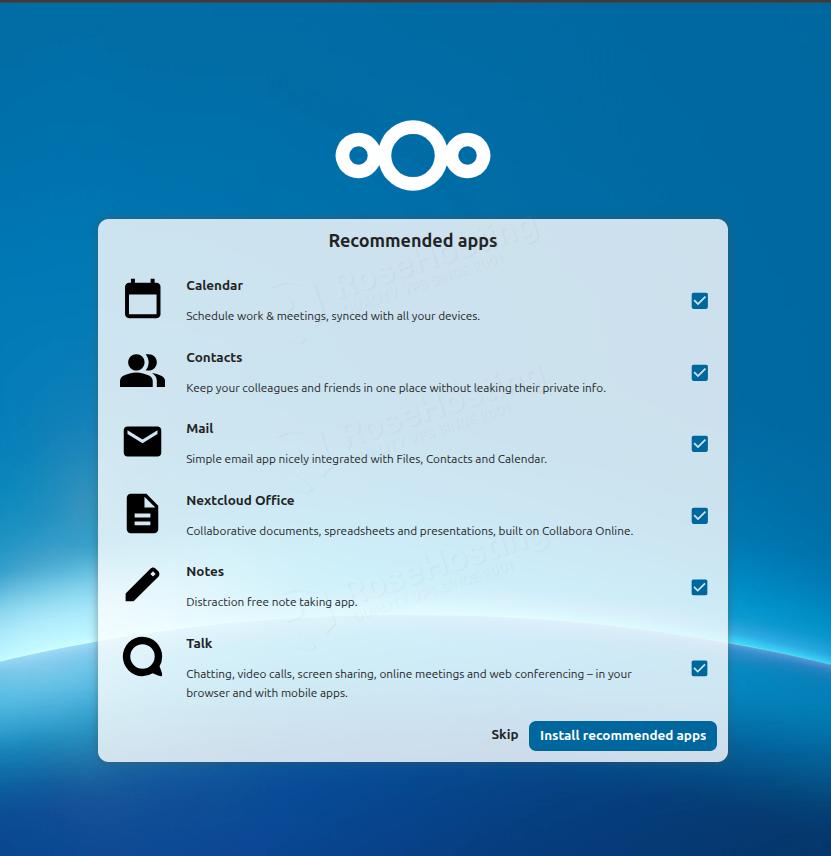
Task: Uncheck the Nextcloud Office checkbox
Action: (x=699, y=516)
